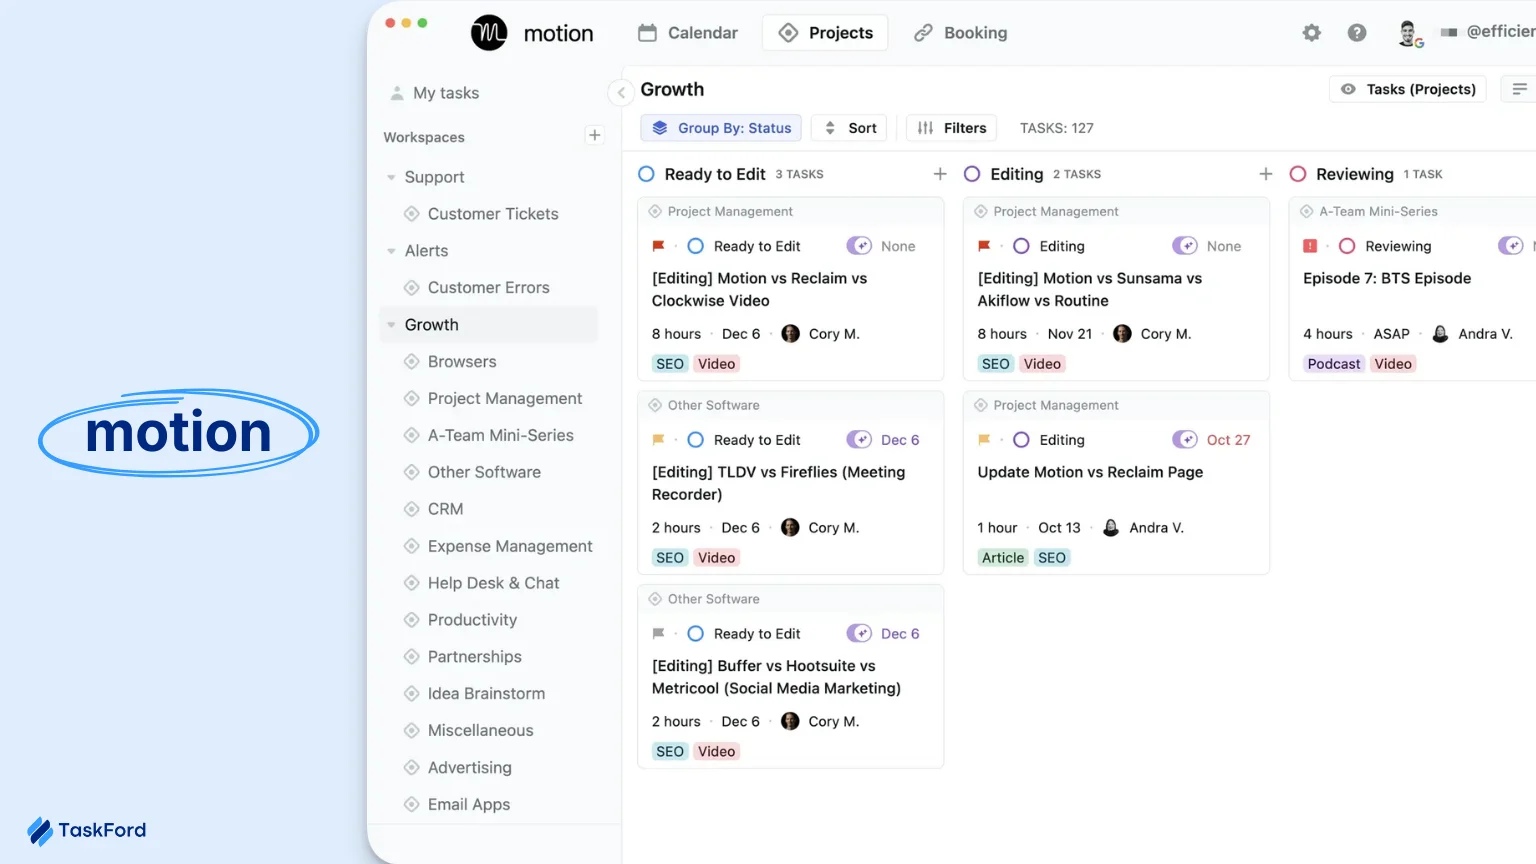
Task: Open the user profile avatar
Action: pos(1408,33)
